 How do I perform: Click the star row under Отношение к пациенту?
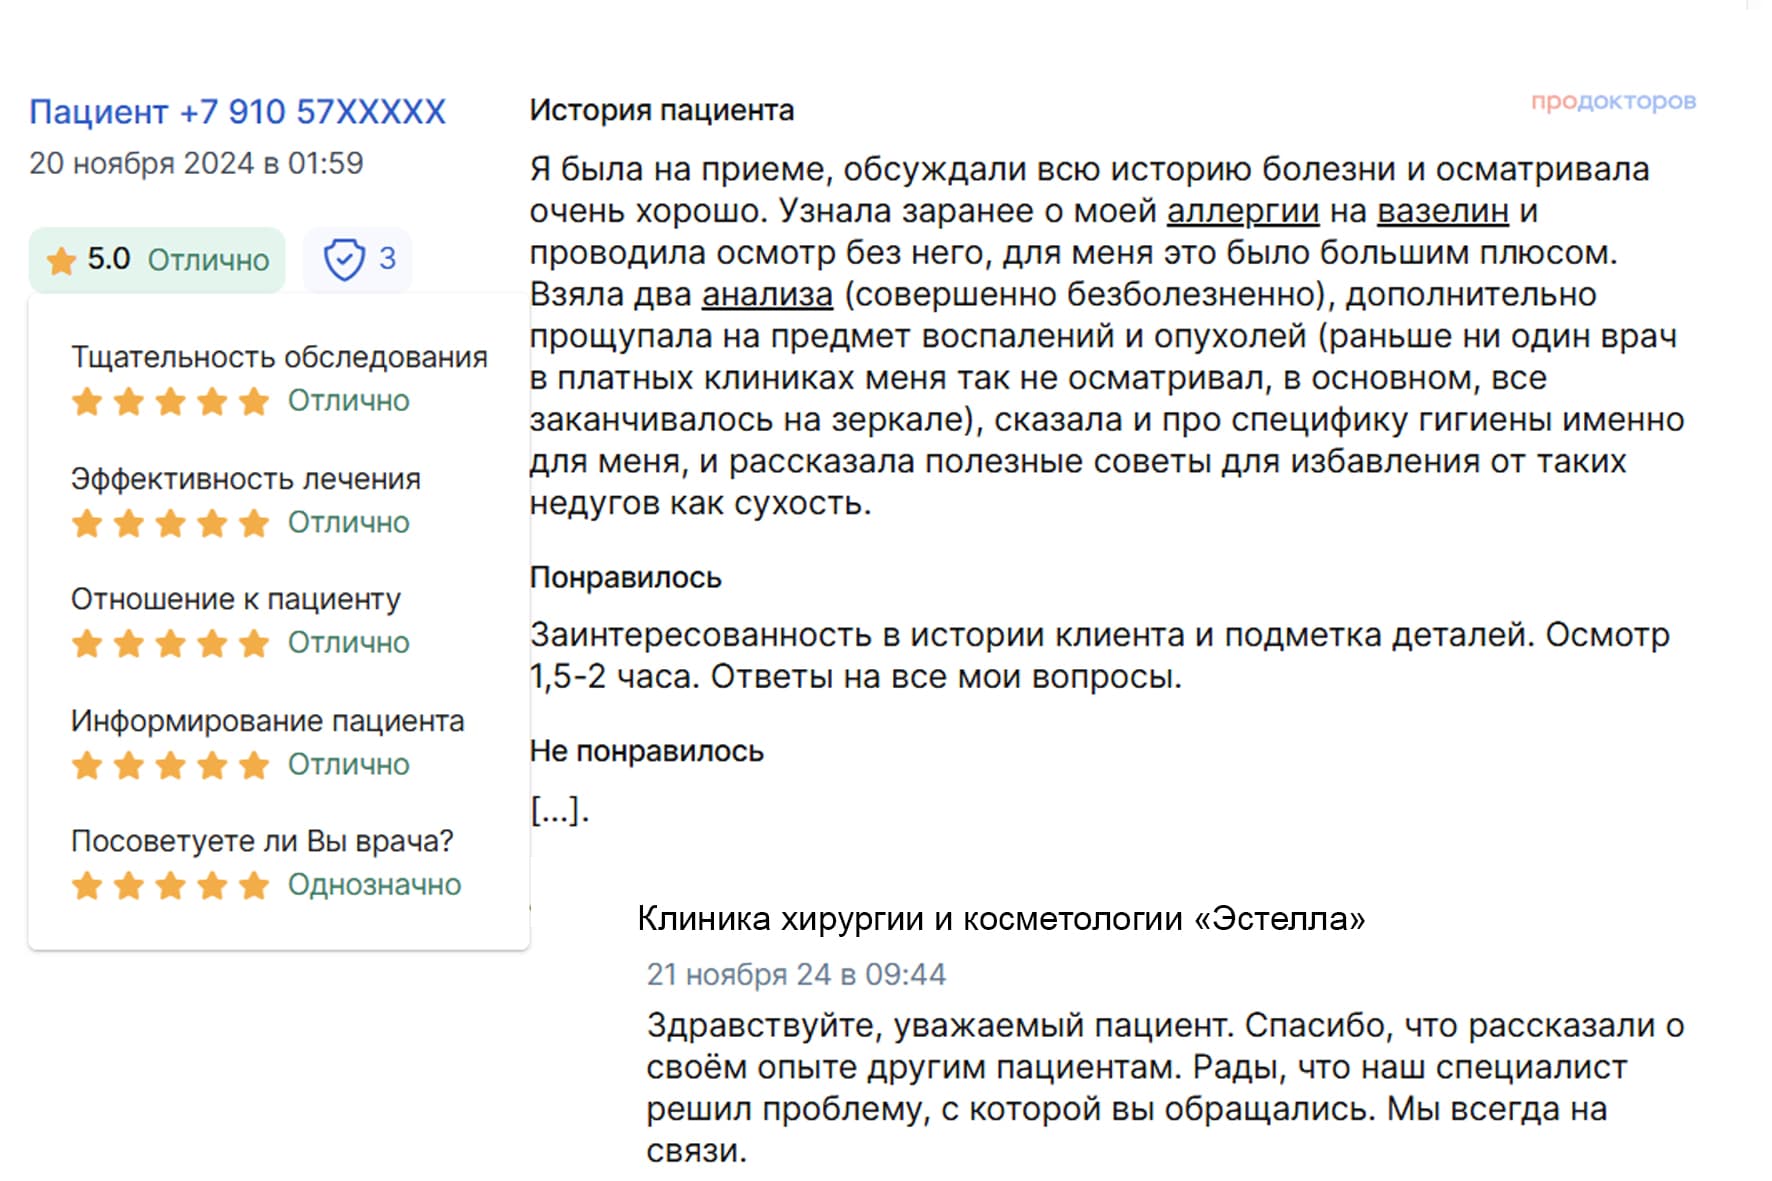pyautogui.click(x=171, y=643)
